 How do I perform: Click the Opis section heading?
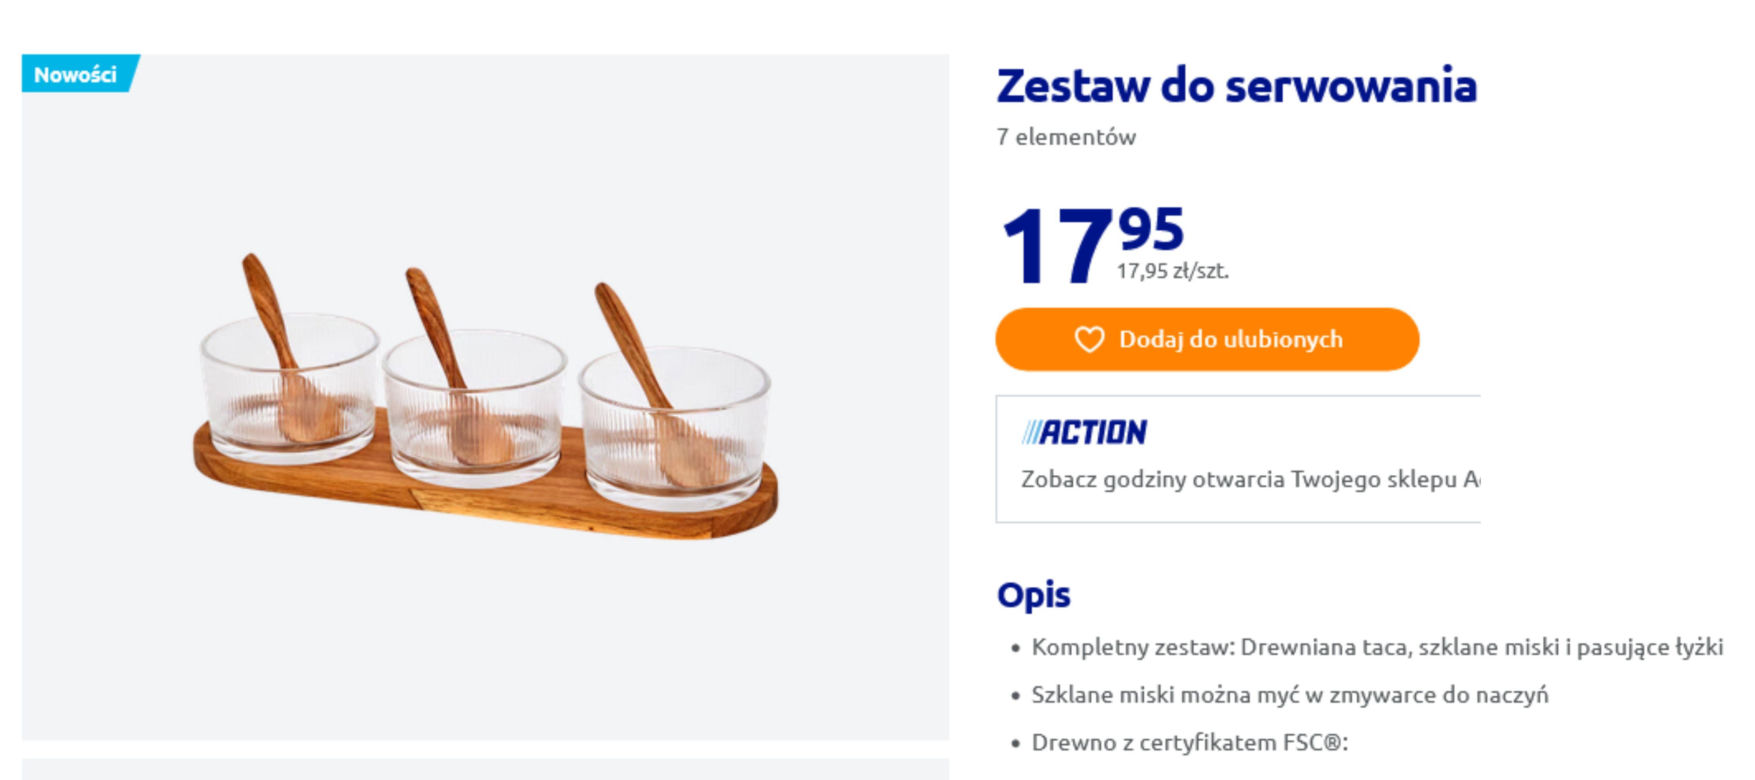1034,595
